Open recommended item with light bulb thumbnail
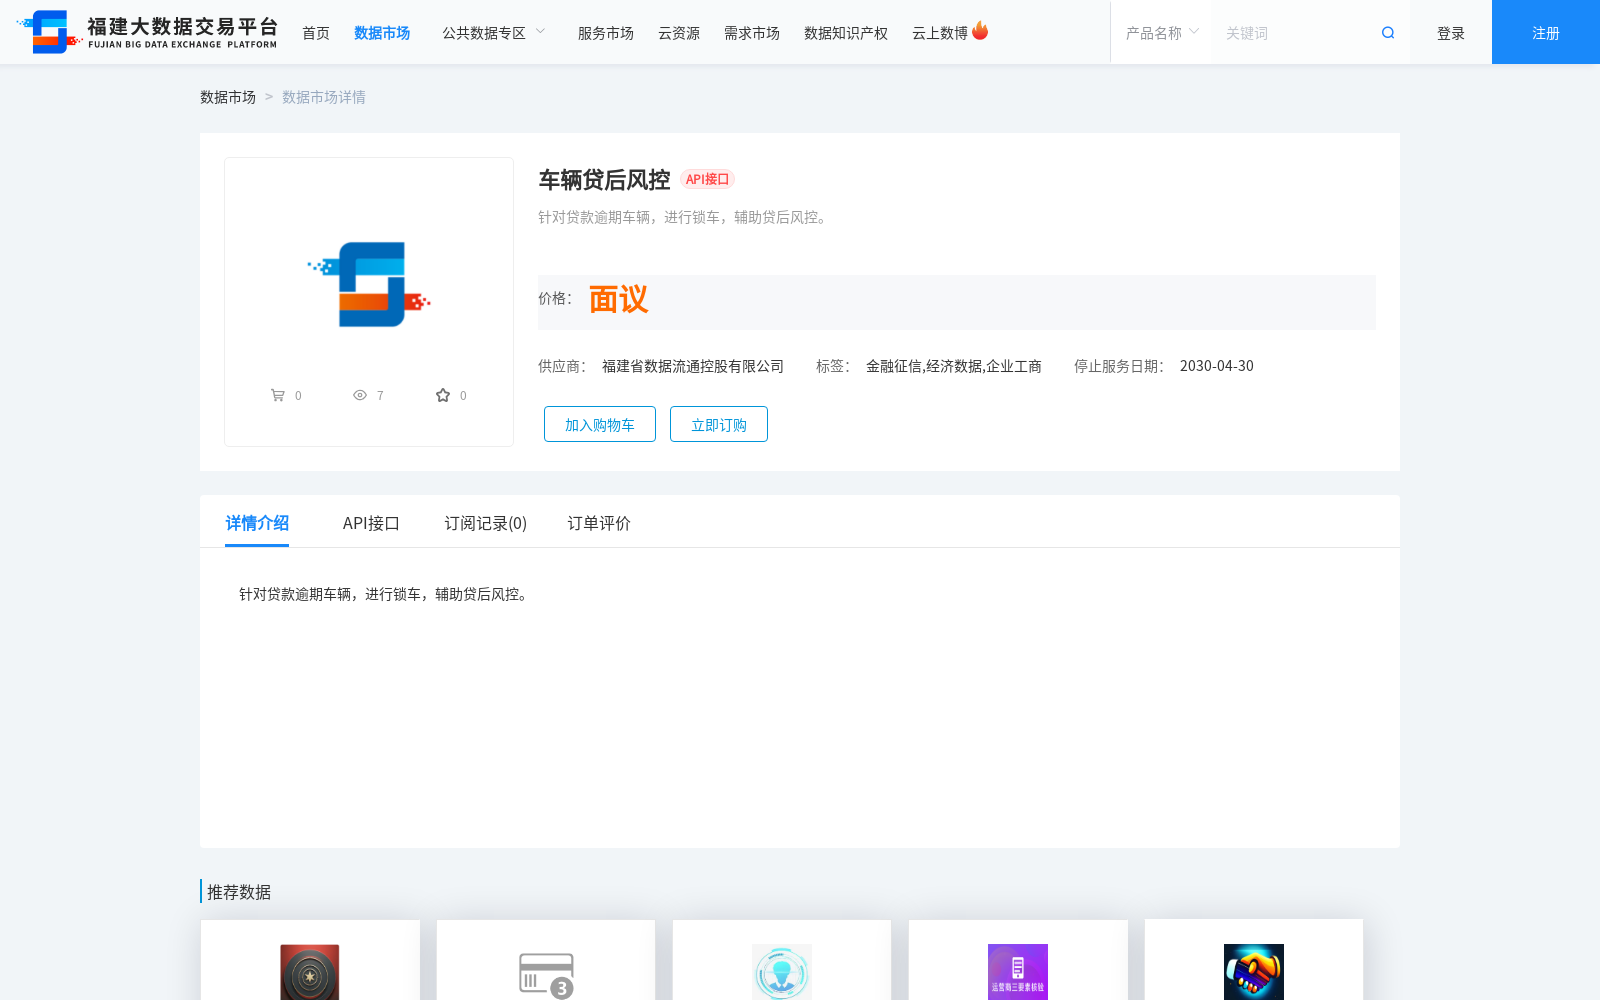 coord(782,972)
